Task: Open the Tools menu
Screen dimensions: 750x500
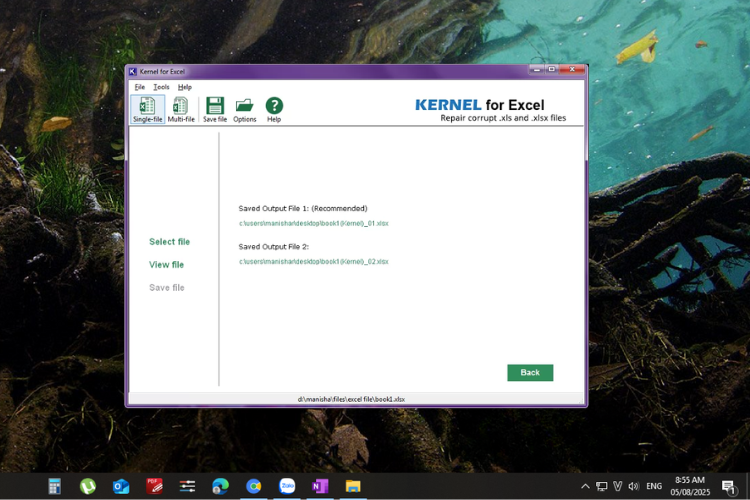Action: pos(161,87)
